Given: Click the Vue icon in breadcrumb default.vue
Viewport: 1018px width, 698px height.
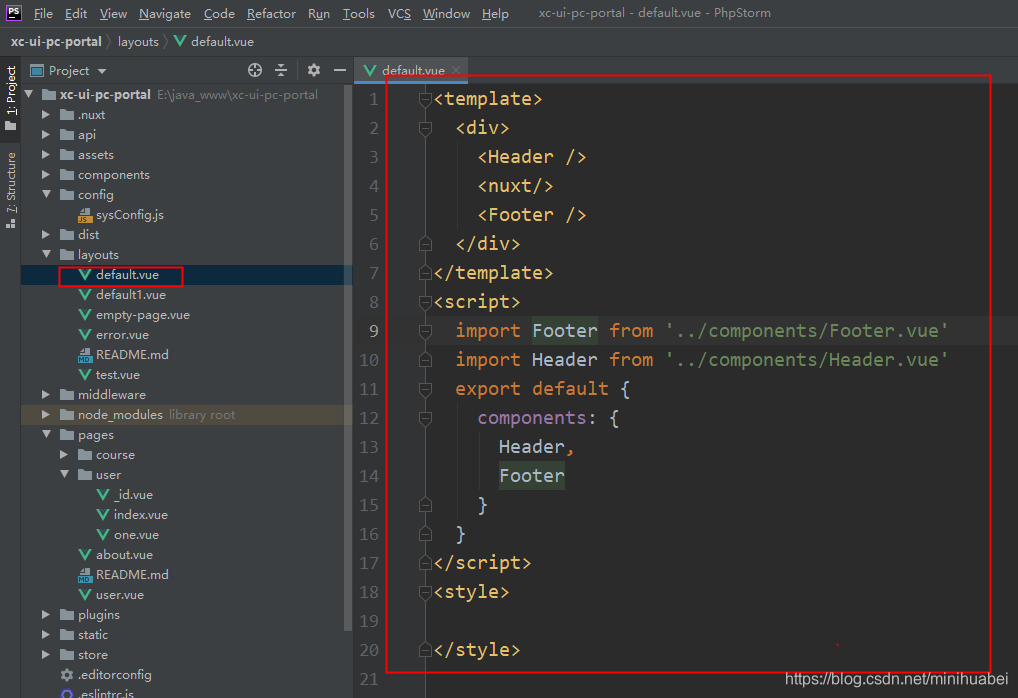Looking at the screenshot, I should tap(180, 42).
